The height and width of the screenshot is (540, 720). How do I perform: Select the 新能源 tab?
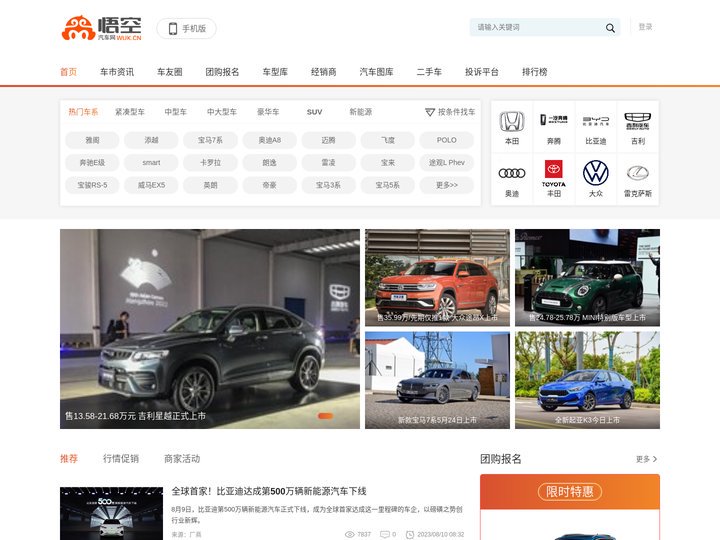[x=361, y=112]
